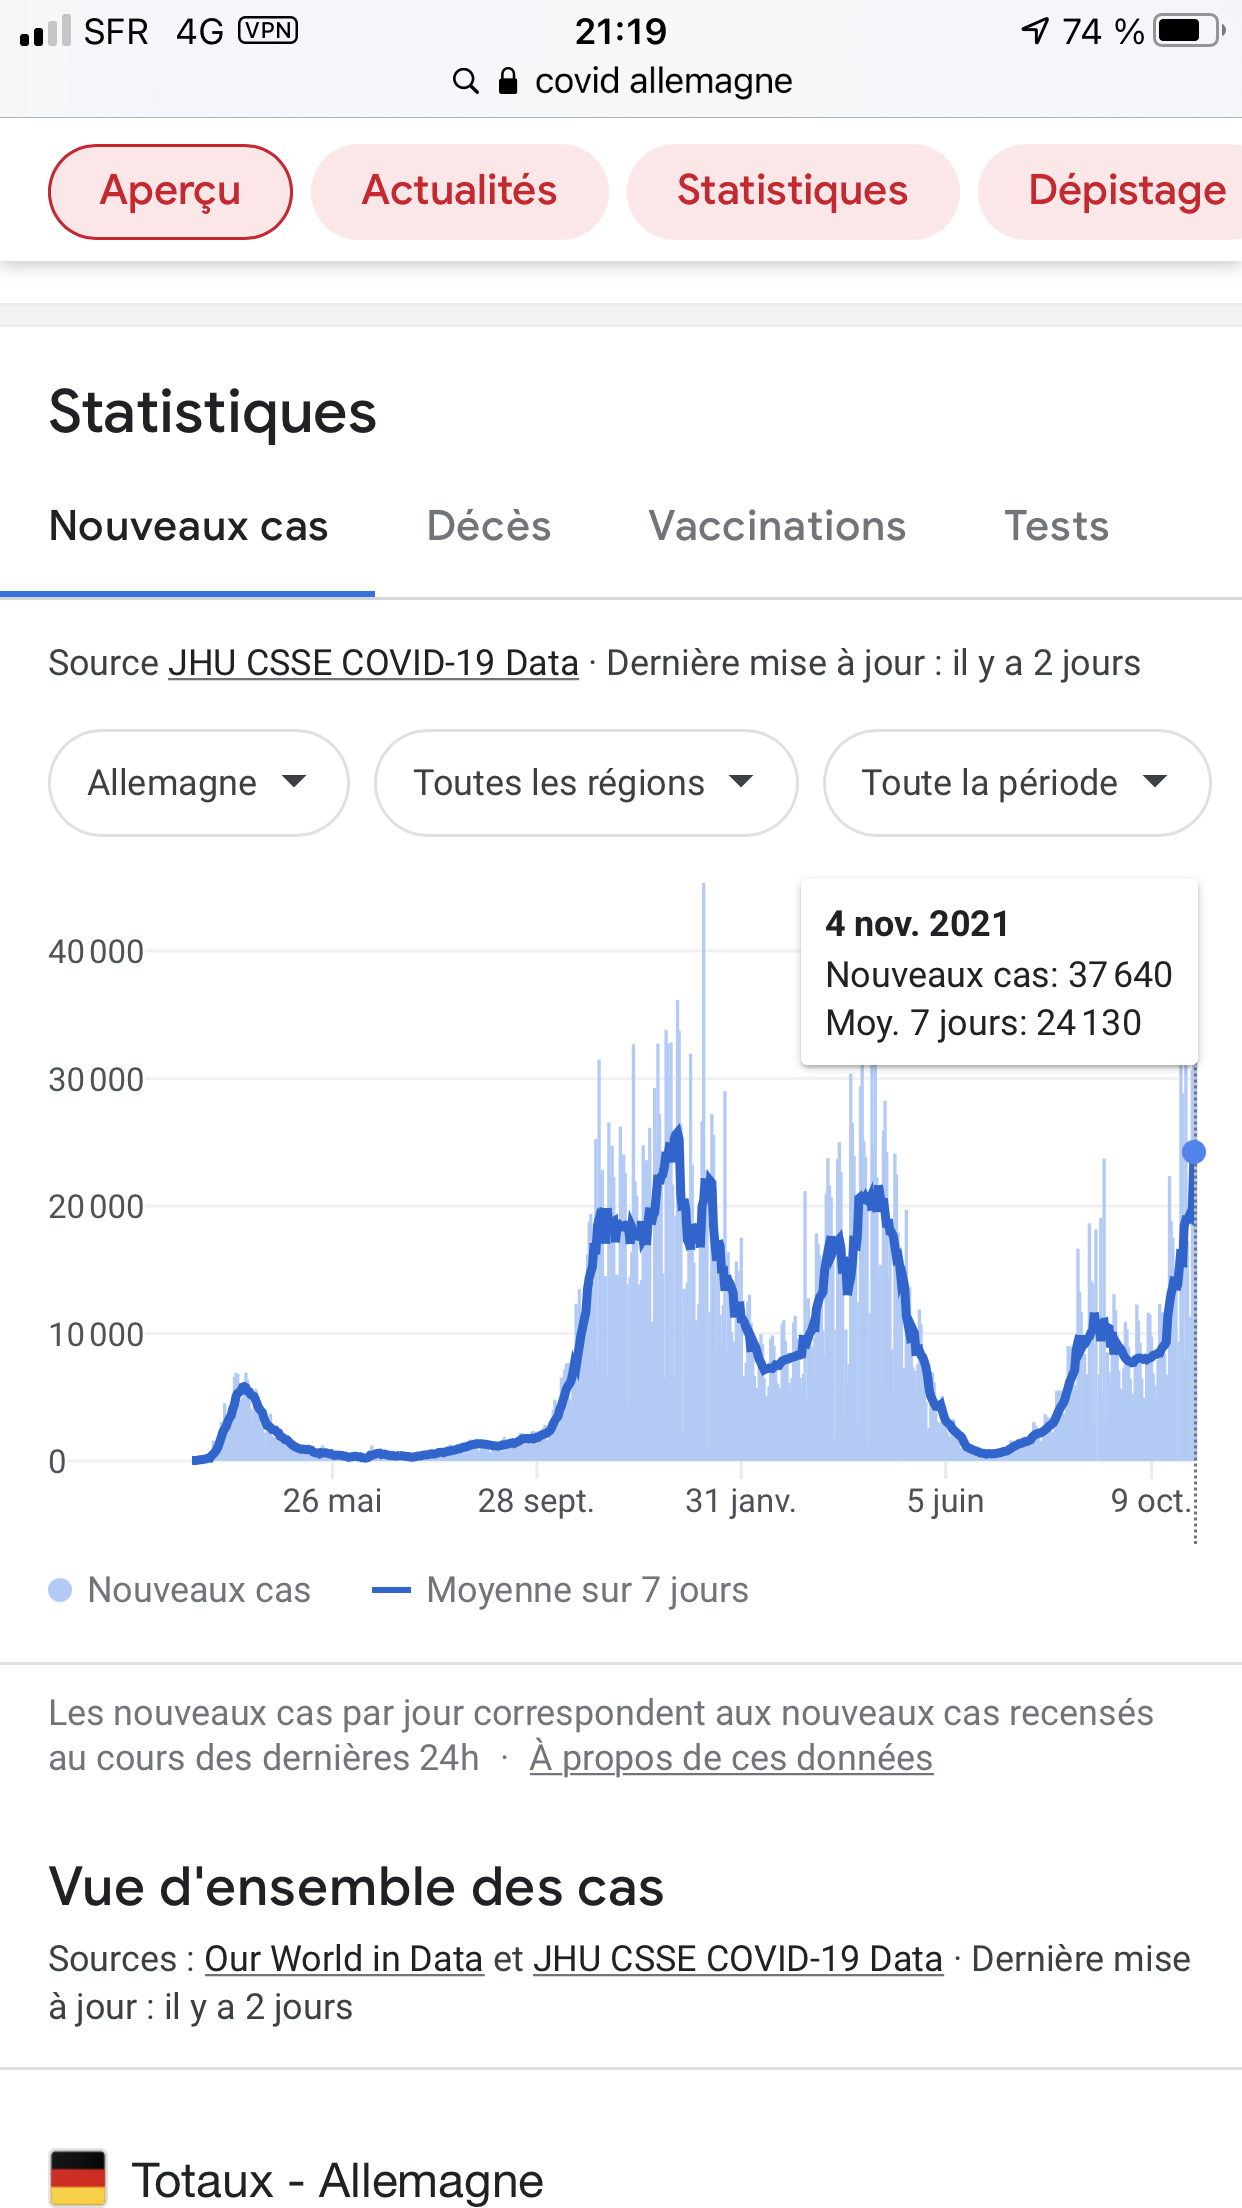Tap the Actualités chip button

pos(460,191)
